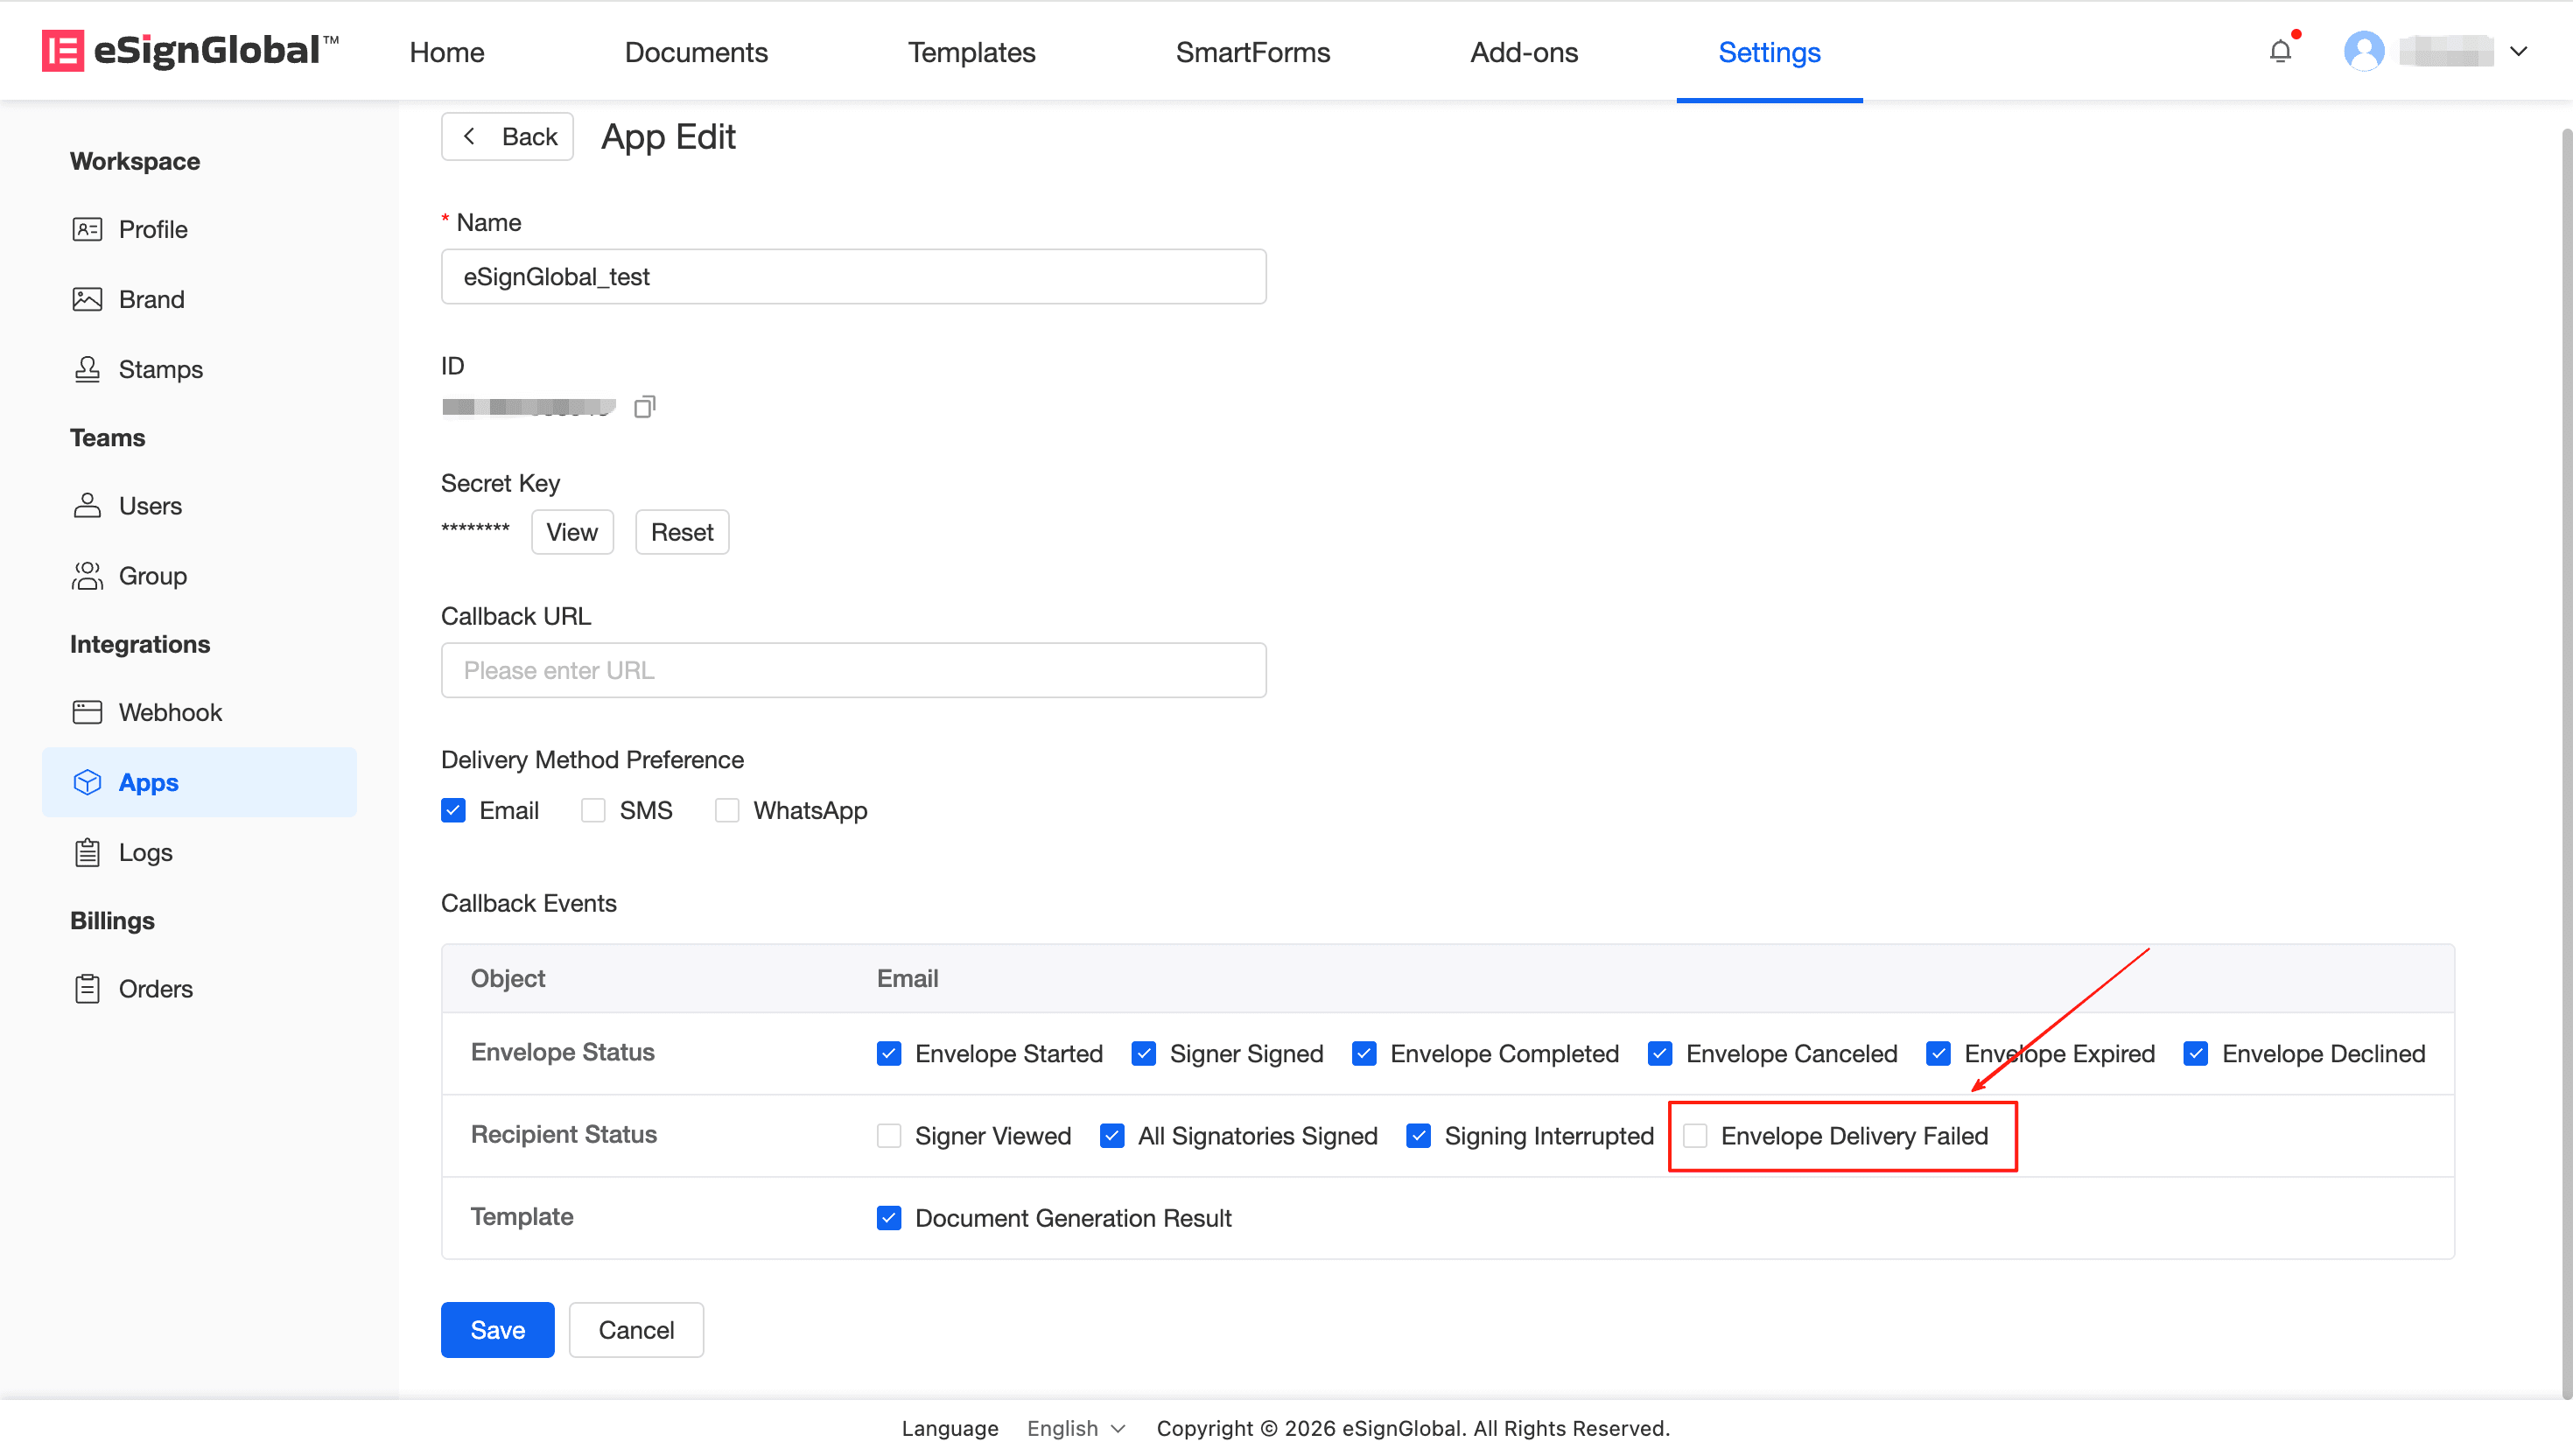Check the SMS delivery method
The width and height of the screenshot is (2573, 1456).
pyautogui.click(x=593, y=810)
